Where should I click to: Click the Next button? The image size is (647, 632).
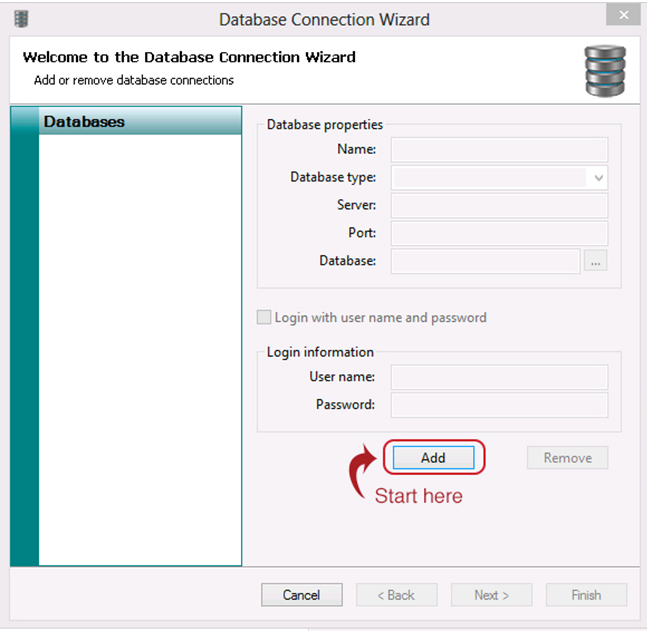(491, 595)
